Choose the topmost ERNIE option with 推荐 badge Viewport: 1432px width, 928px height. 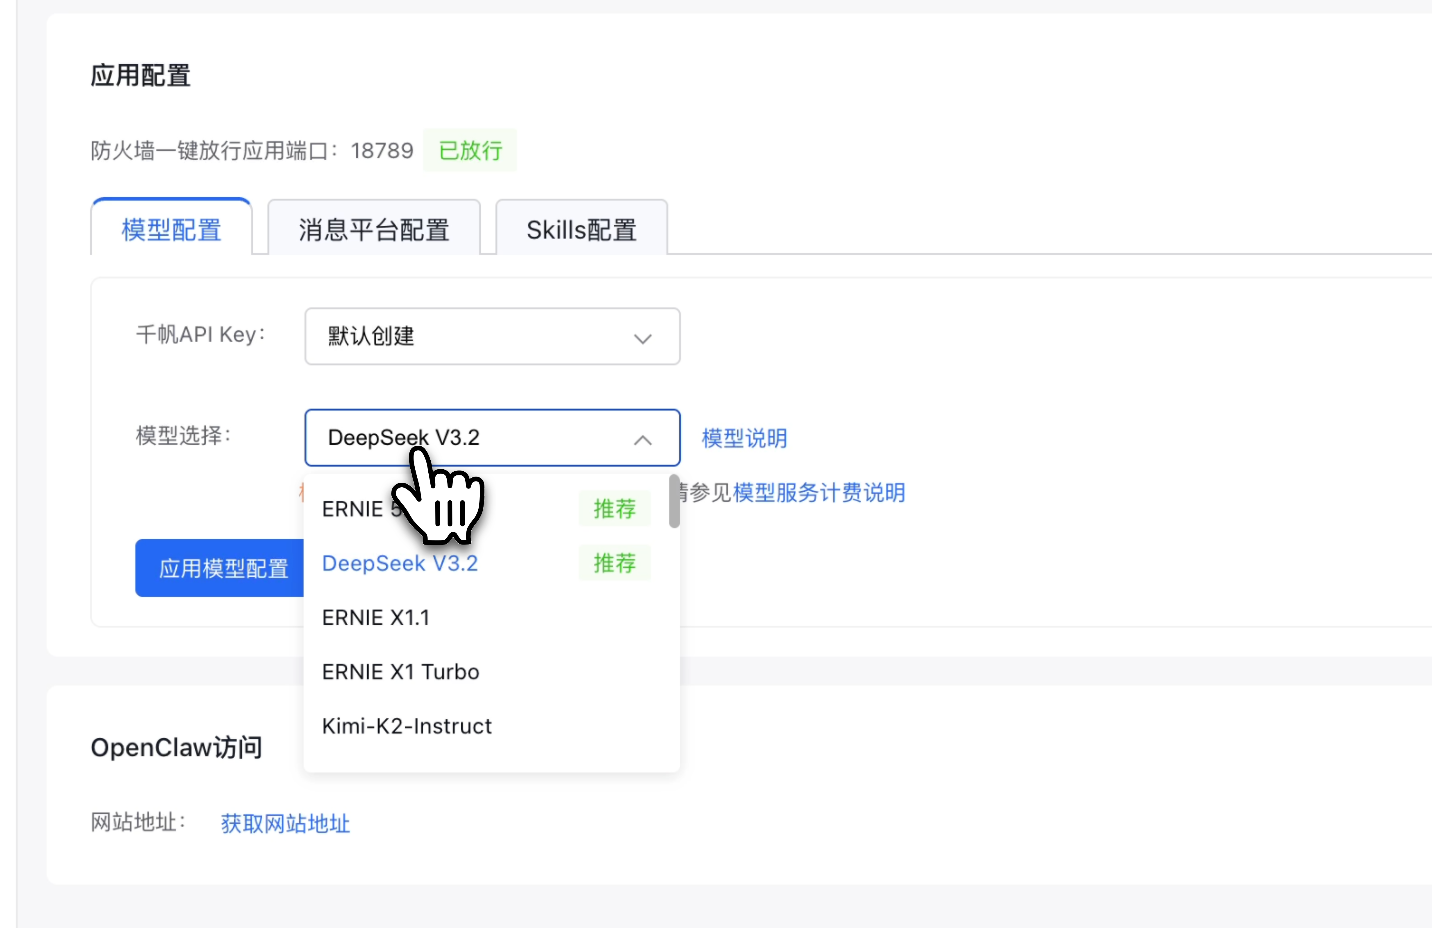350,508
